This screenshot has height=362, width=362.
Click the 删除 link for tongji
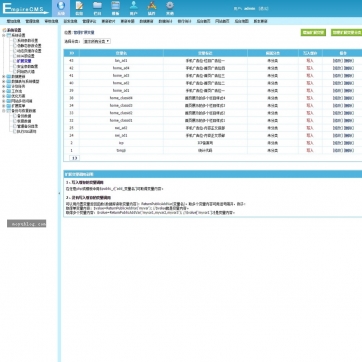[x=349, y=150]
